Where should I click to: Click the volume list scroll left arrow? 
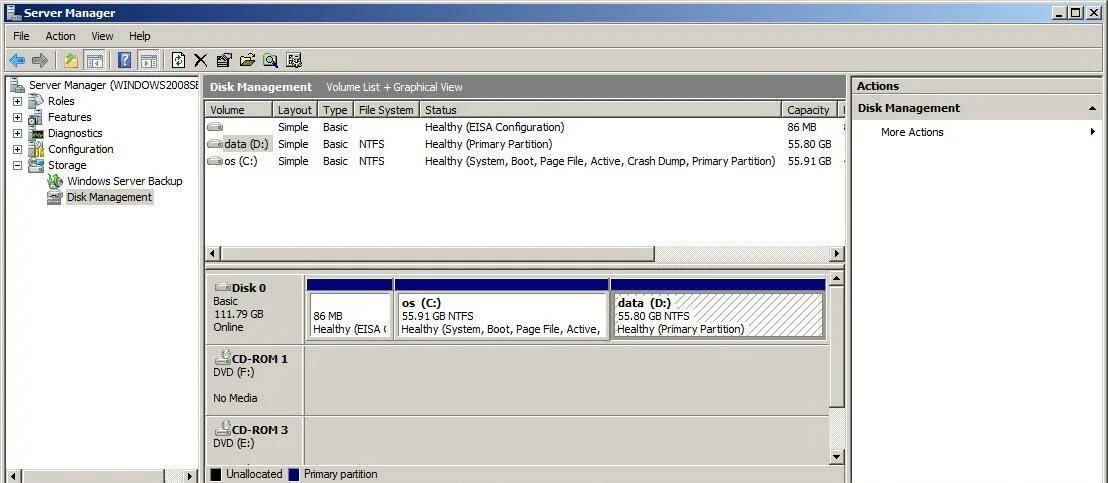point(213,254)
